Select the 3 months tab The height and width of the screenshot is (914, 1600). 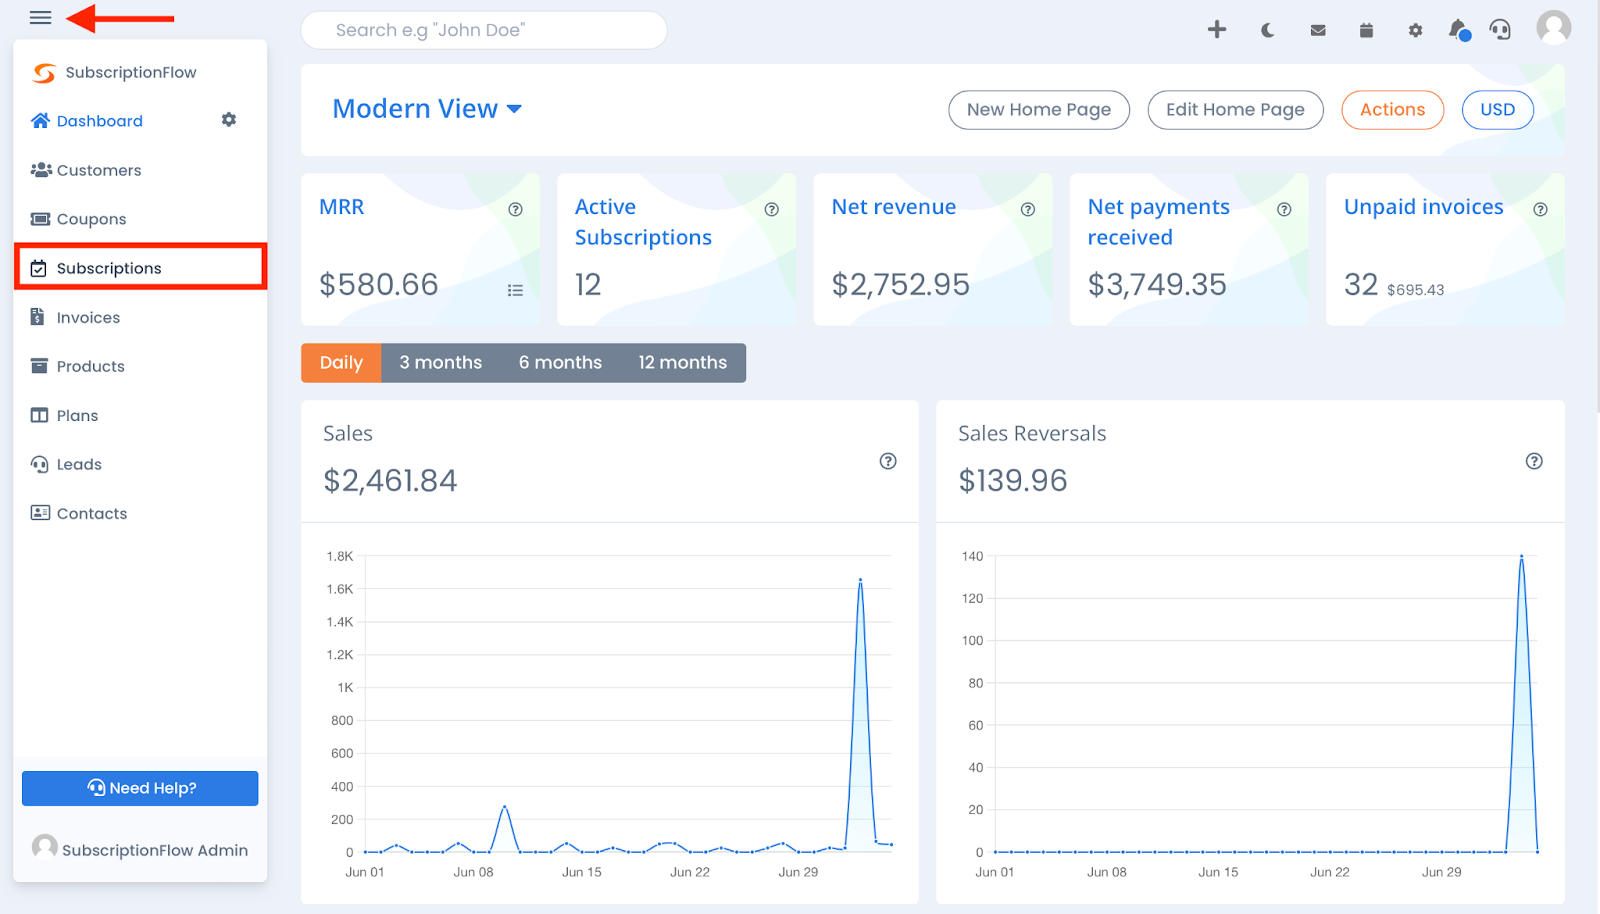coord(441,363)
